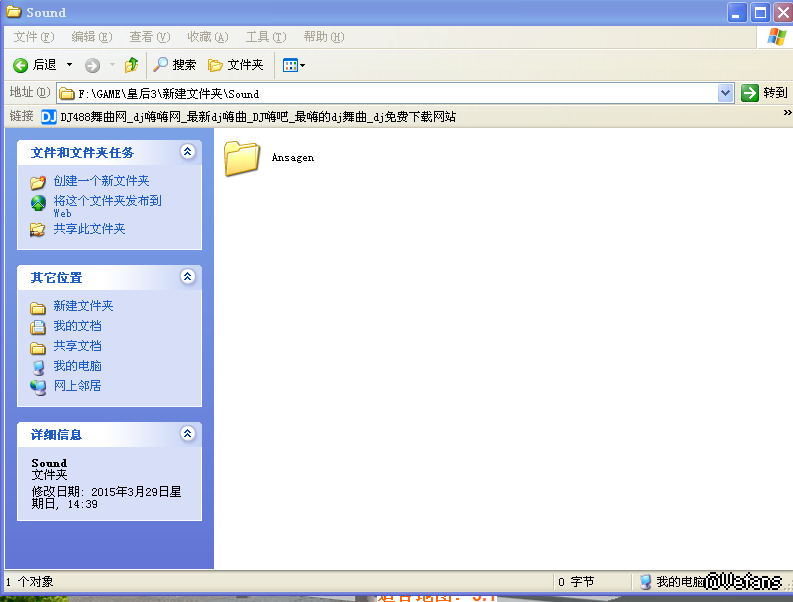Go to 新建文件夹 in other places
The image size is (793, 602).
pos(83,306)
